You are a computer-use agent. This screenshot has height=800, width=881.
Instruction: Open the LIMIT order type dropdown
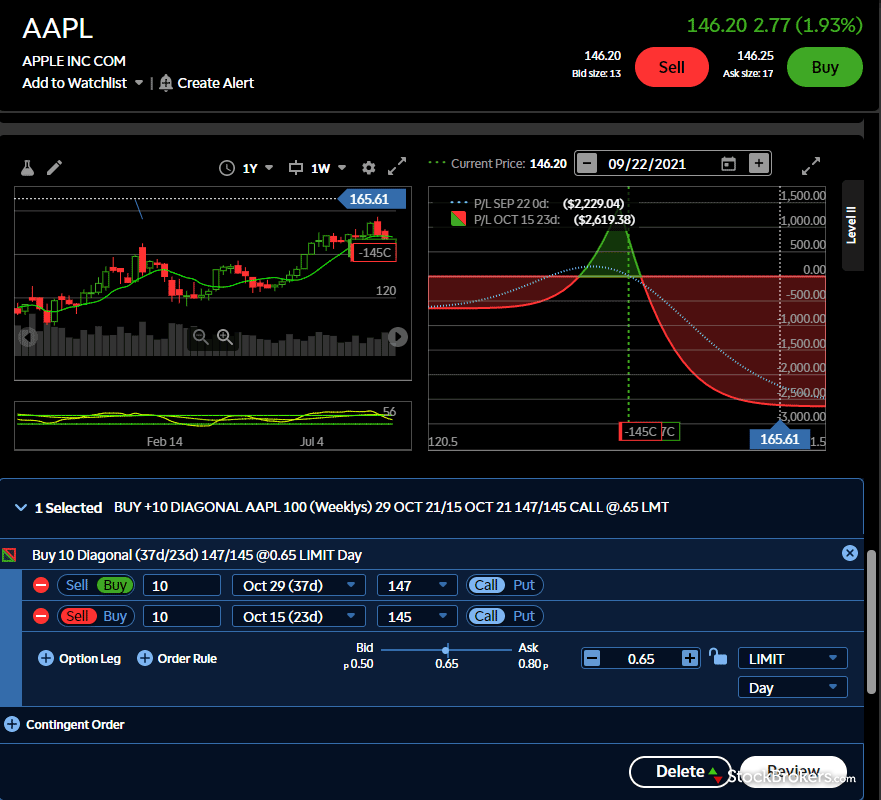point(792,658)
